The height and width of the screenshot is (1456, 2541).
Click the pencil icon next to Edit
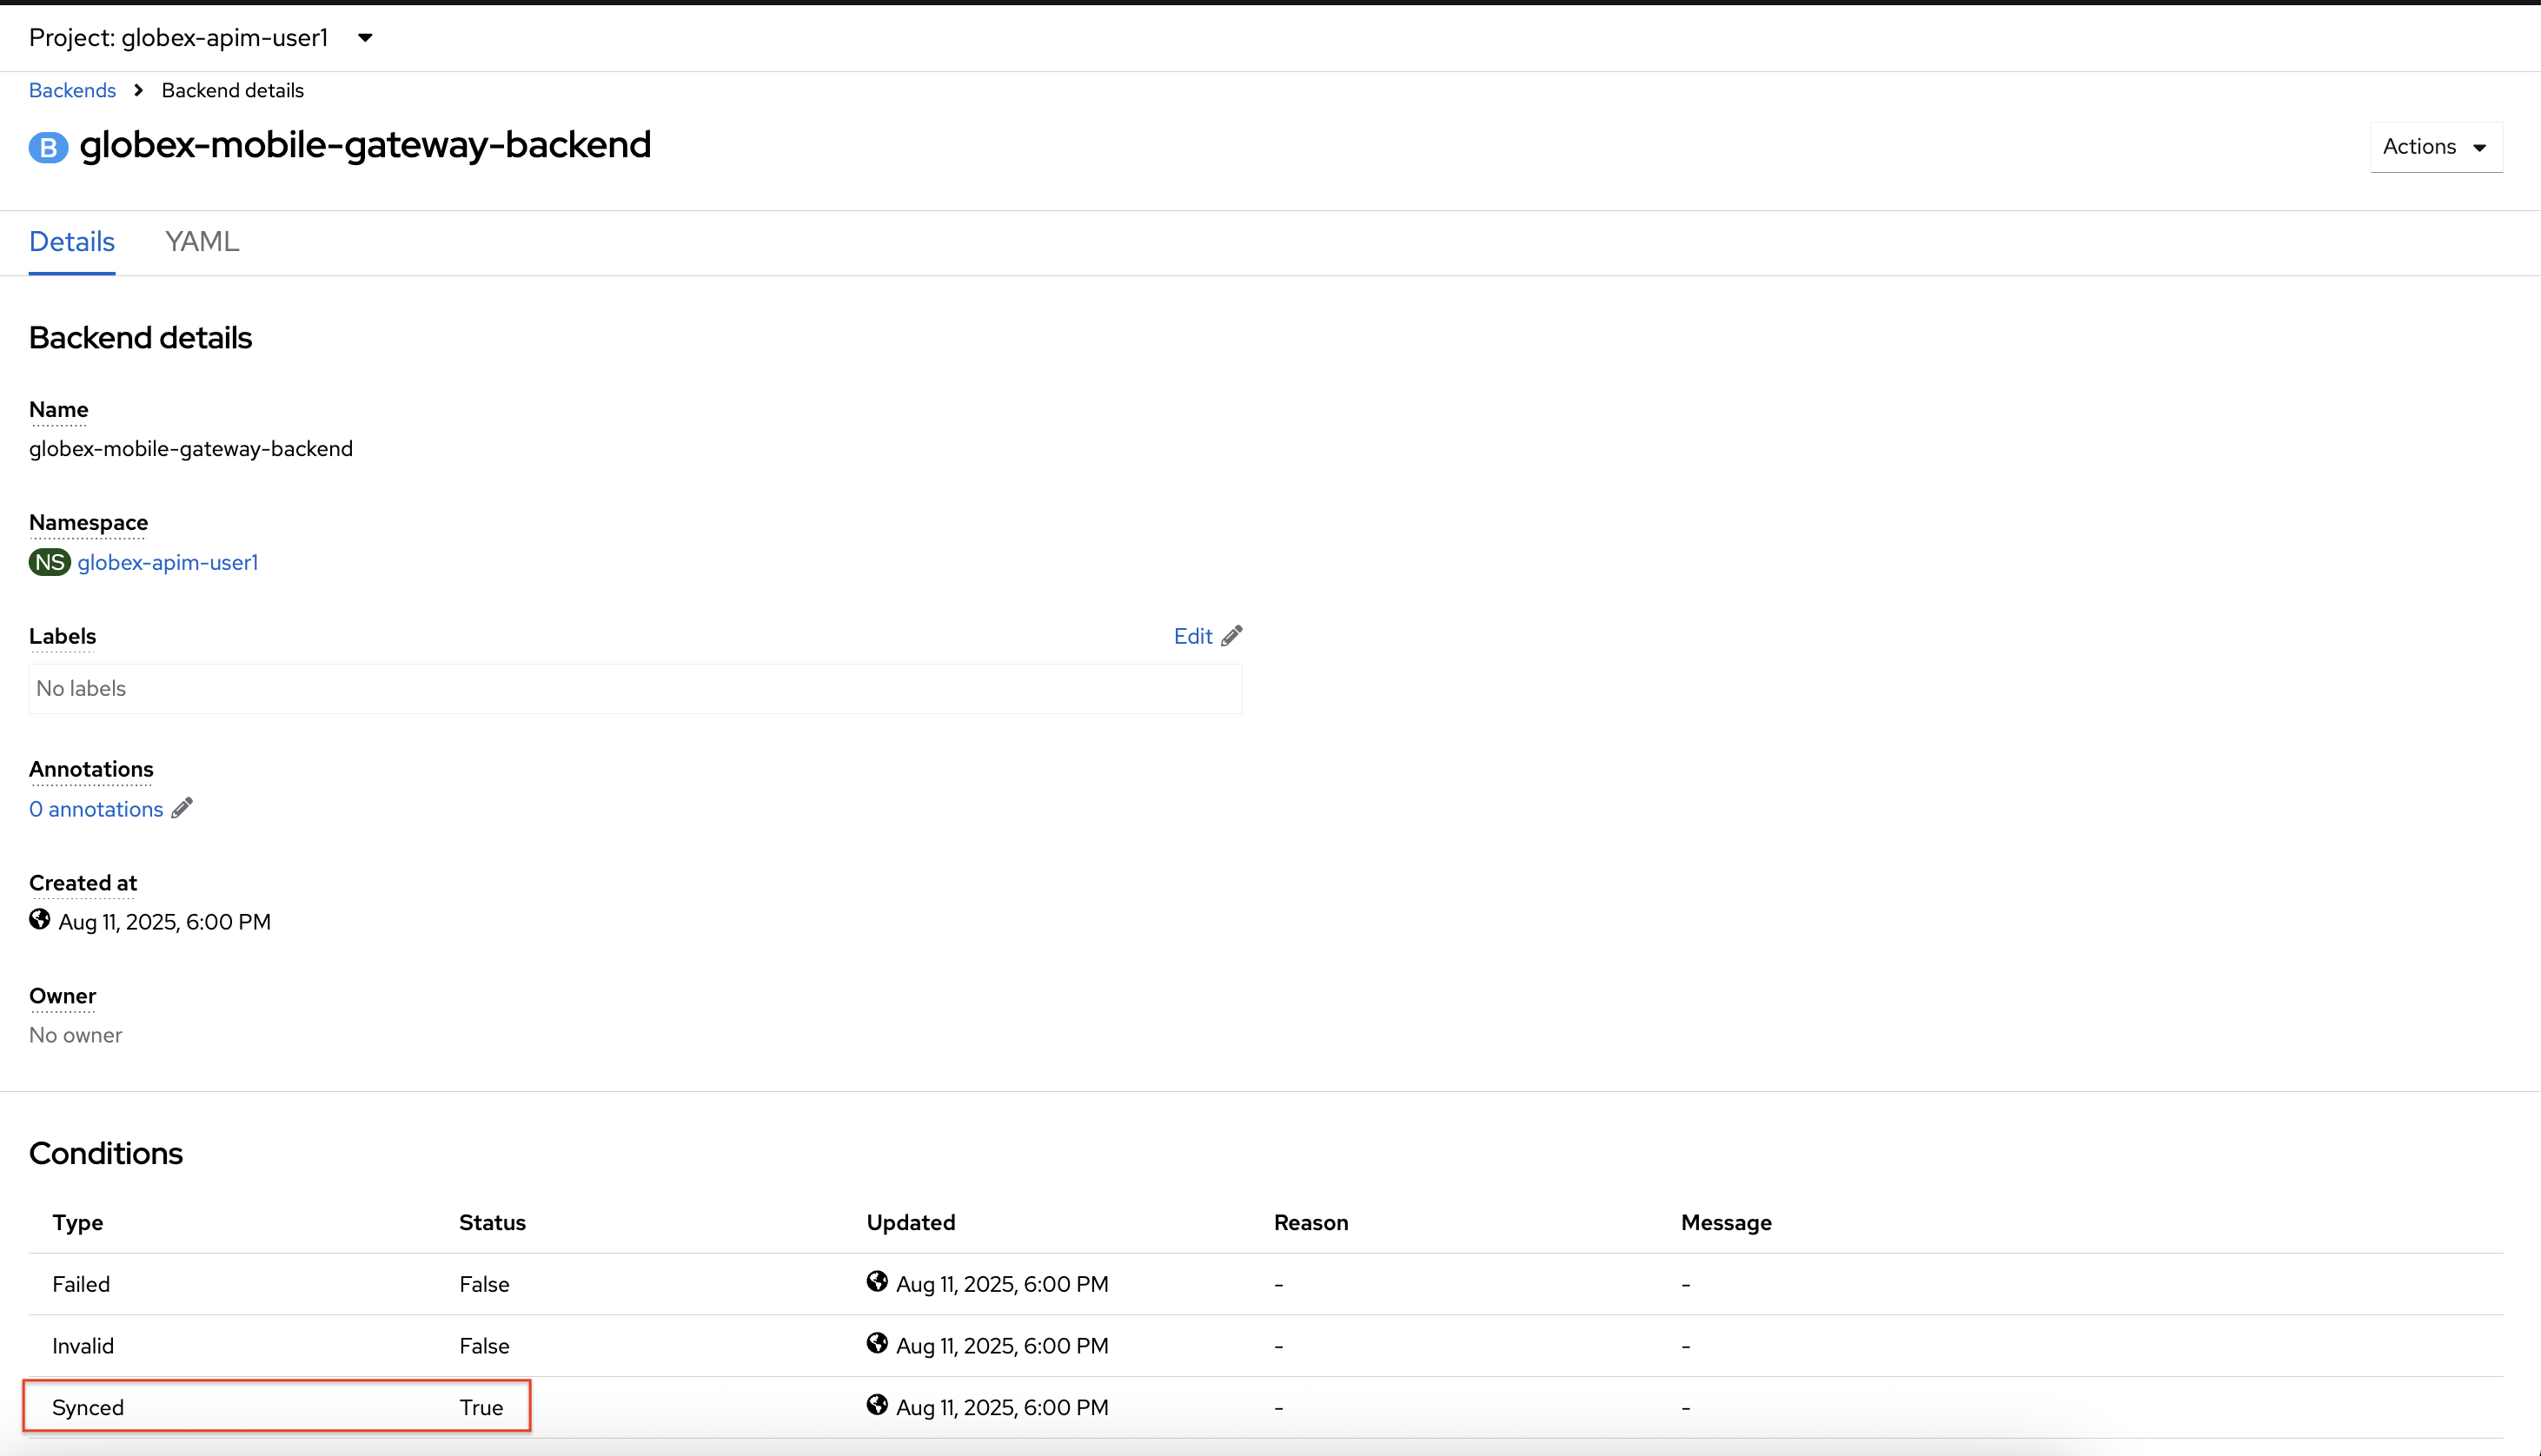pos(1232,636)
